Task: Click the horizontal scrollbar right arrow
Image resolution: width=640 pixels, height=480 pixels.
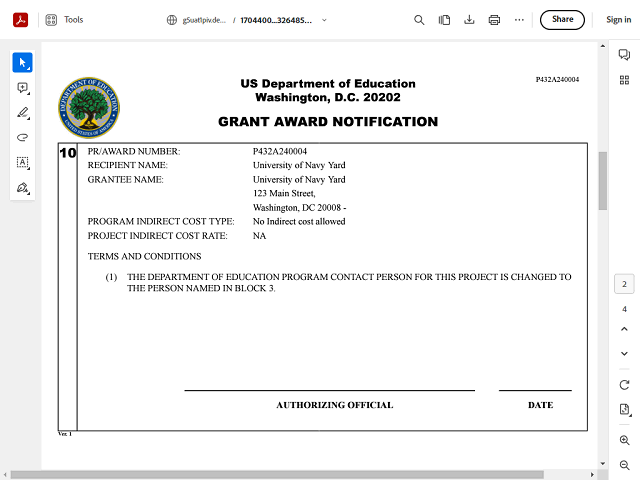Action: tap(592, 475)
